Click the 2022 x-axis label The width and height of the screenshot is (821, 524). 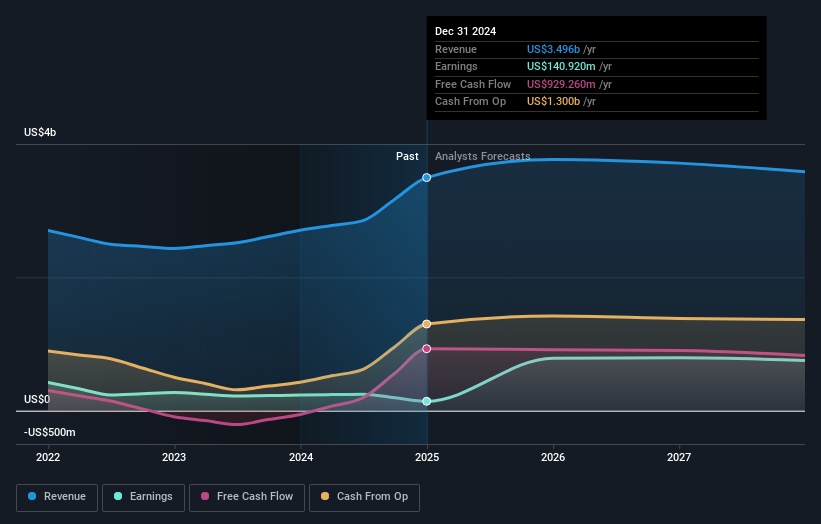click(48, 458)
